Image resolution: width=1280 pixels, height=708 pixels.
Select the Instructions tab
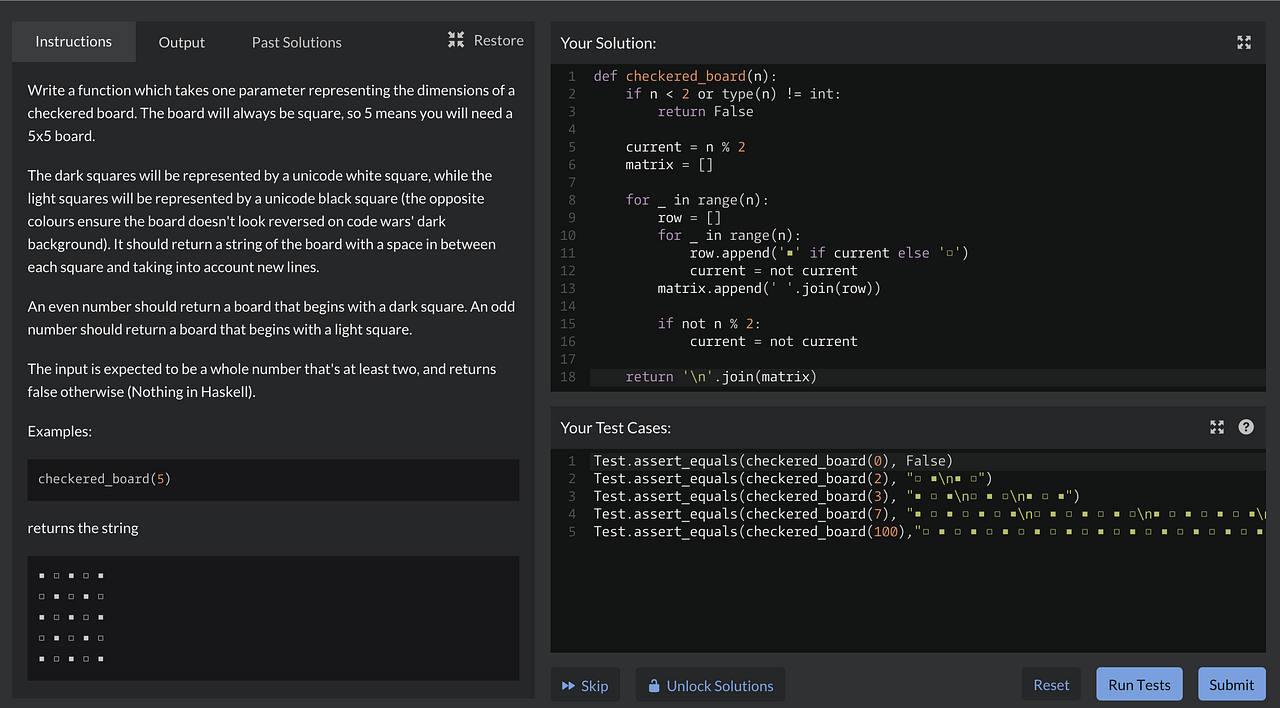(x=73, y=41)
